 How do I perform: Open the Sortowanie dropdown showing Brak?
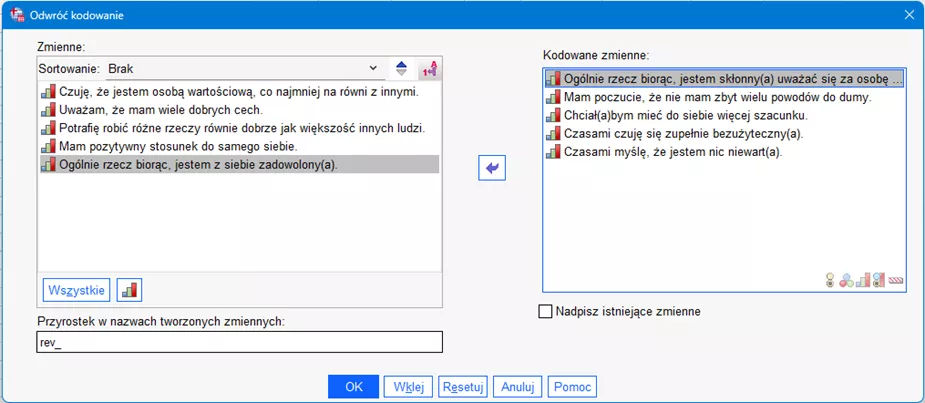coord(245,68)
